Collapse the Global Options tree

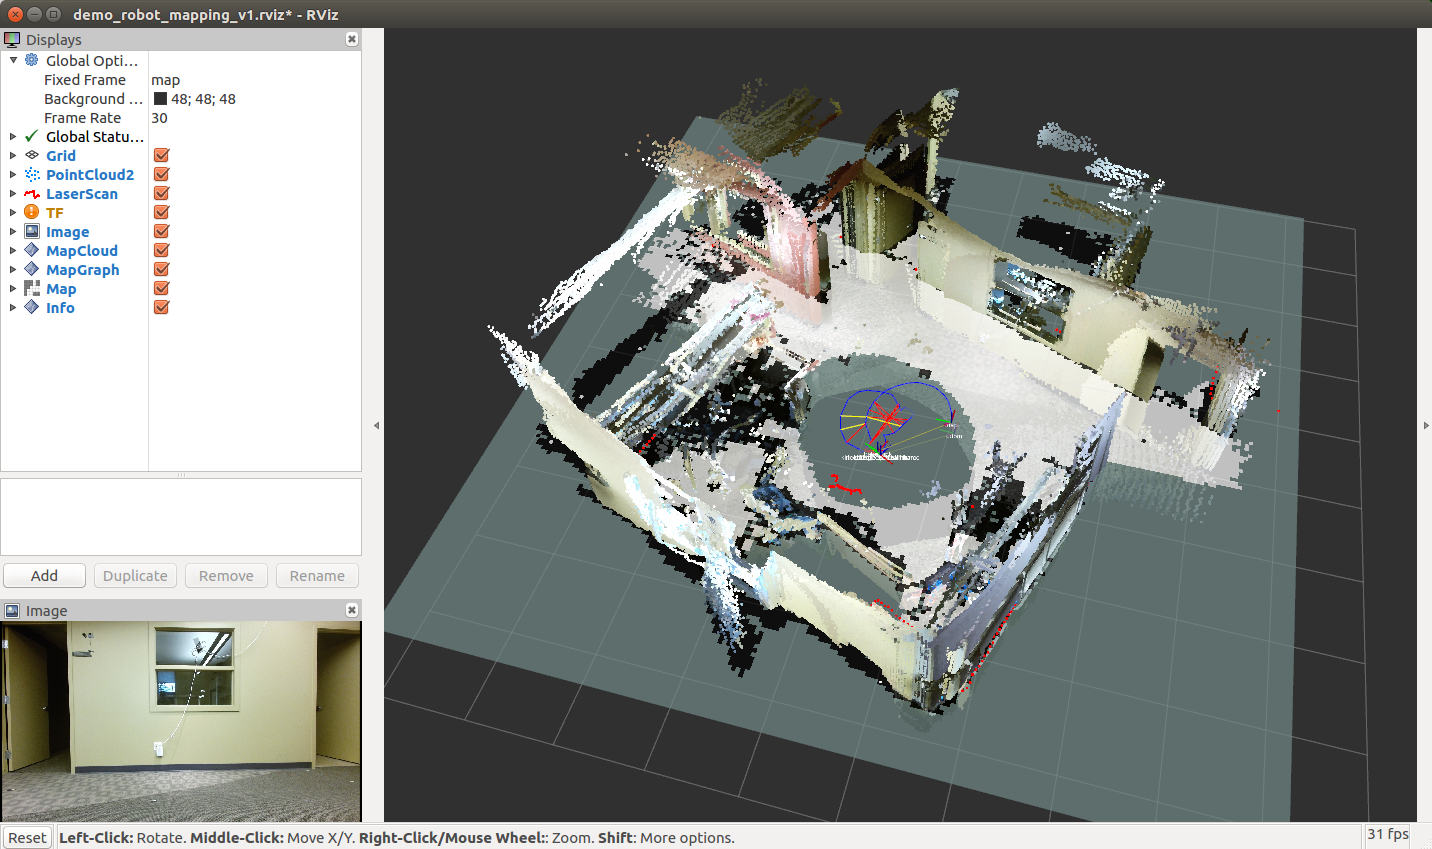(13, 60)
